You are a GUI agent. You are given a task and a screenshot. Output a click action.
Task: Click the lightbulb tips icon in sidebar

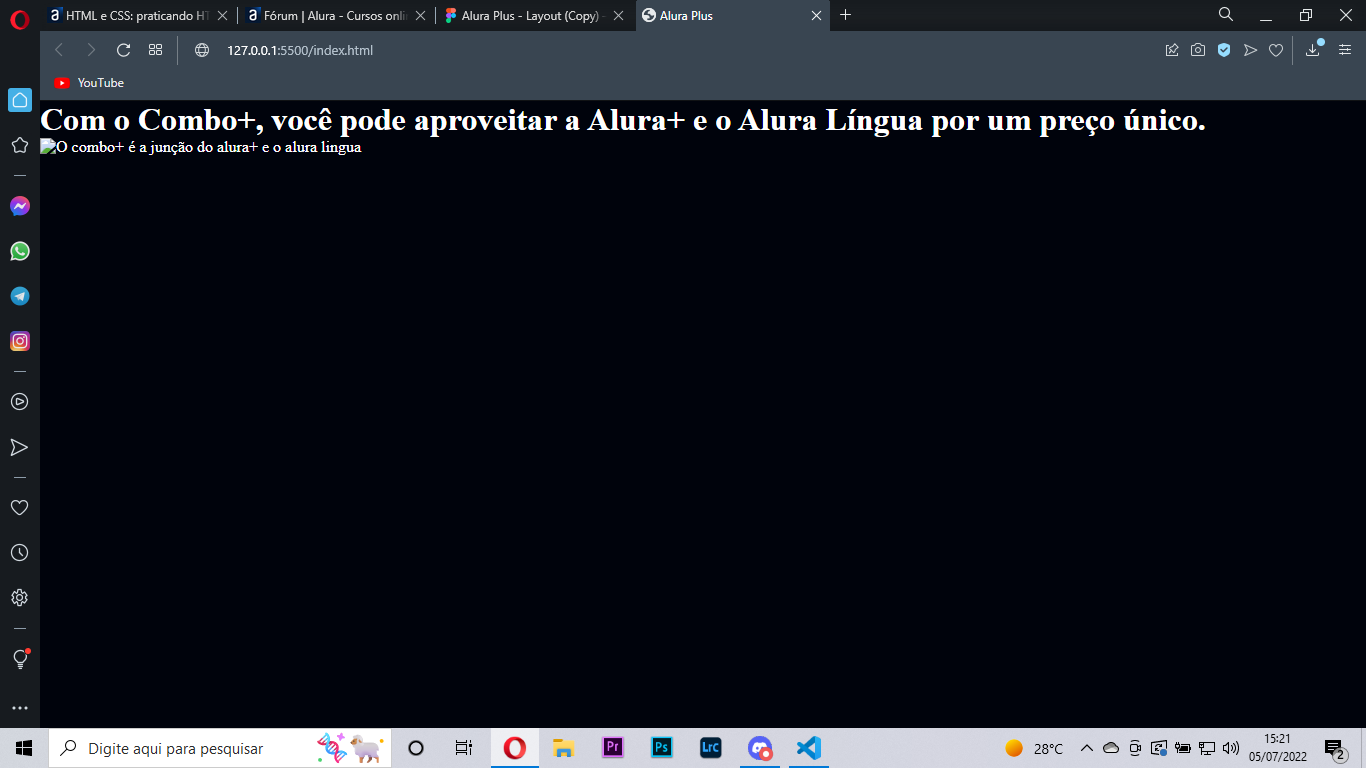click(19, 659)
